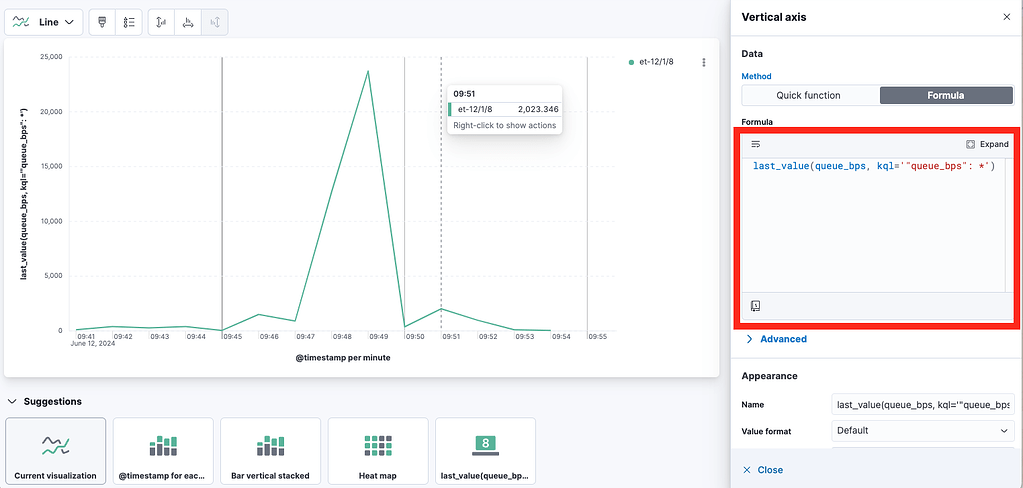Open the legend settings icon
The height and width of the screenshot is (488, 1023).
click(129, 22)
